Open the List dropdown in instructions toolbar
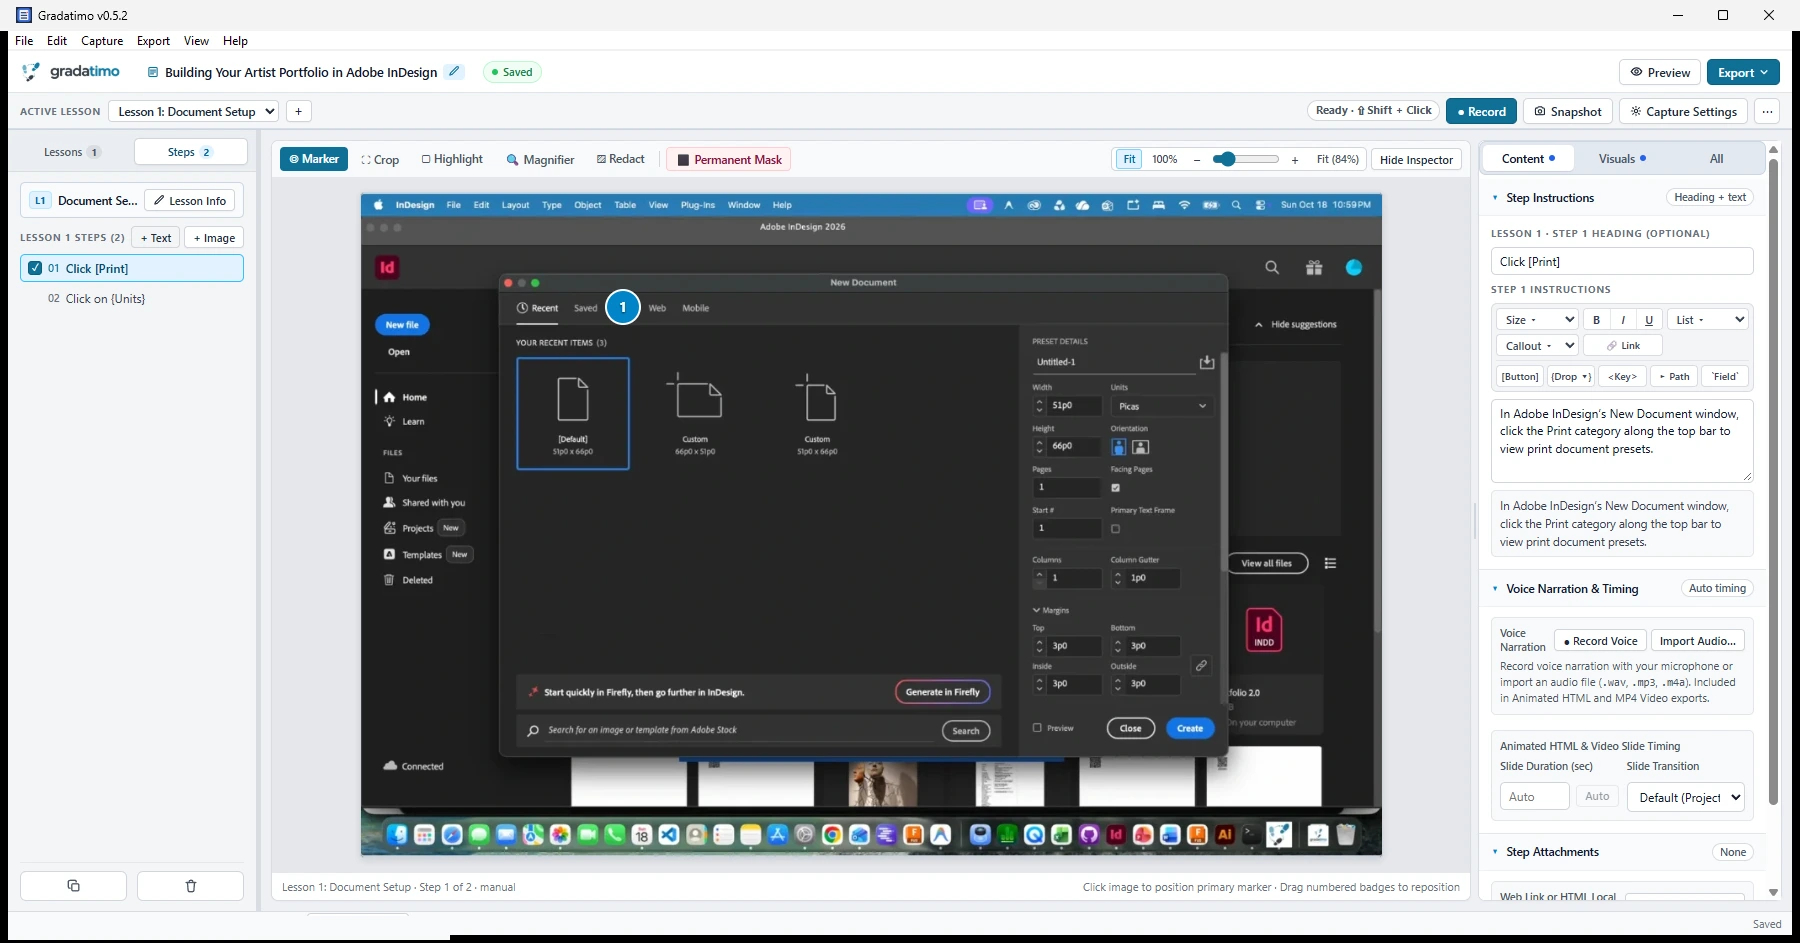 point(1708,320)
